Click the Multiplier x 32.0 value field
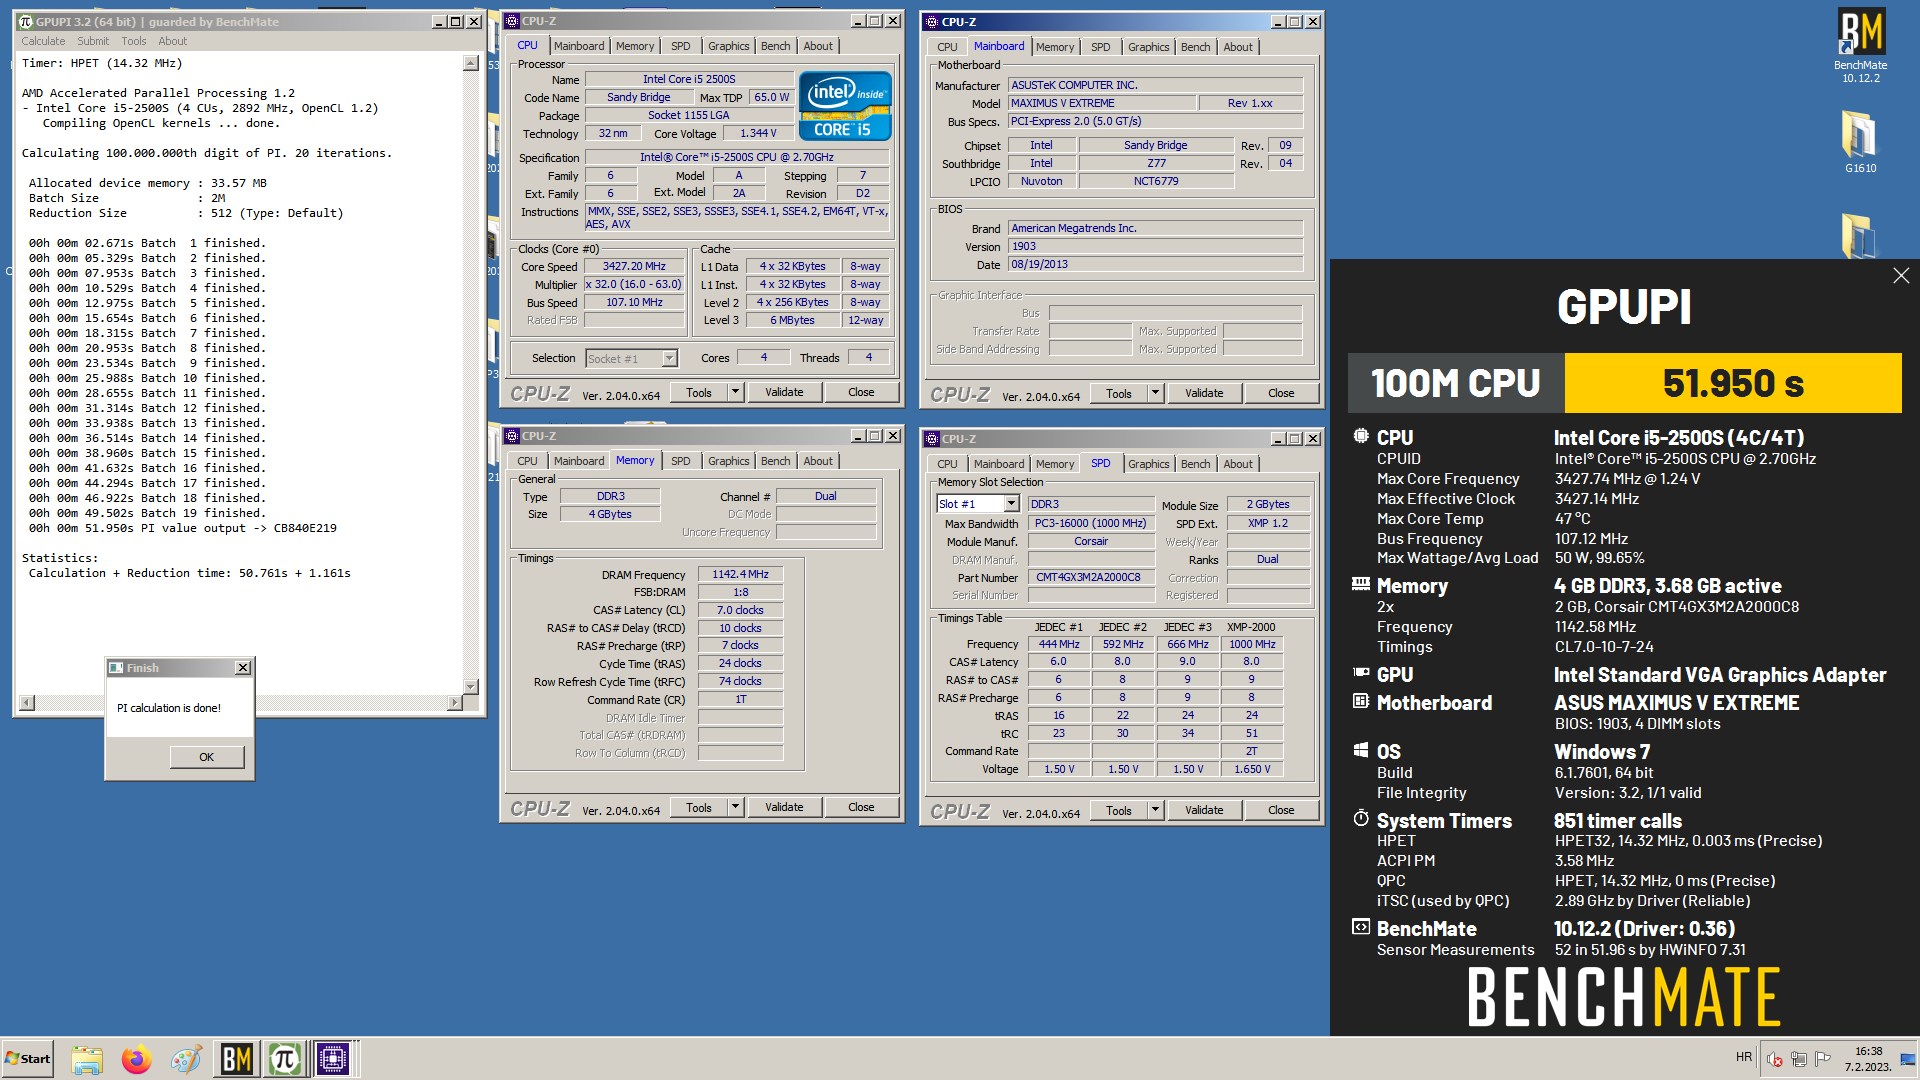Viewport: 1920px width, 1080px height. [634, 285]
